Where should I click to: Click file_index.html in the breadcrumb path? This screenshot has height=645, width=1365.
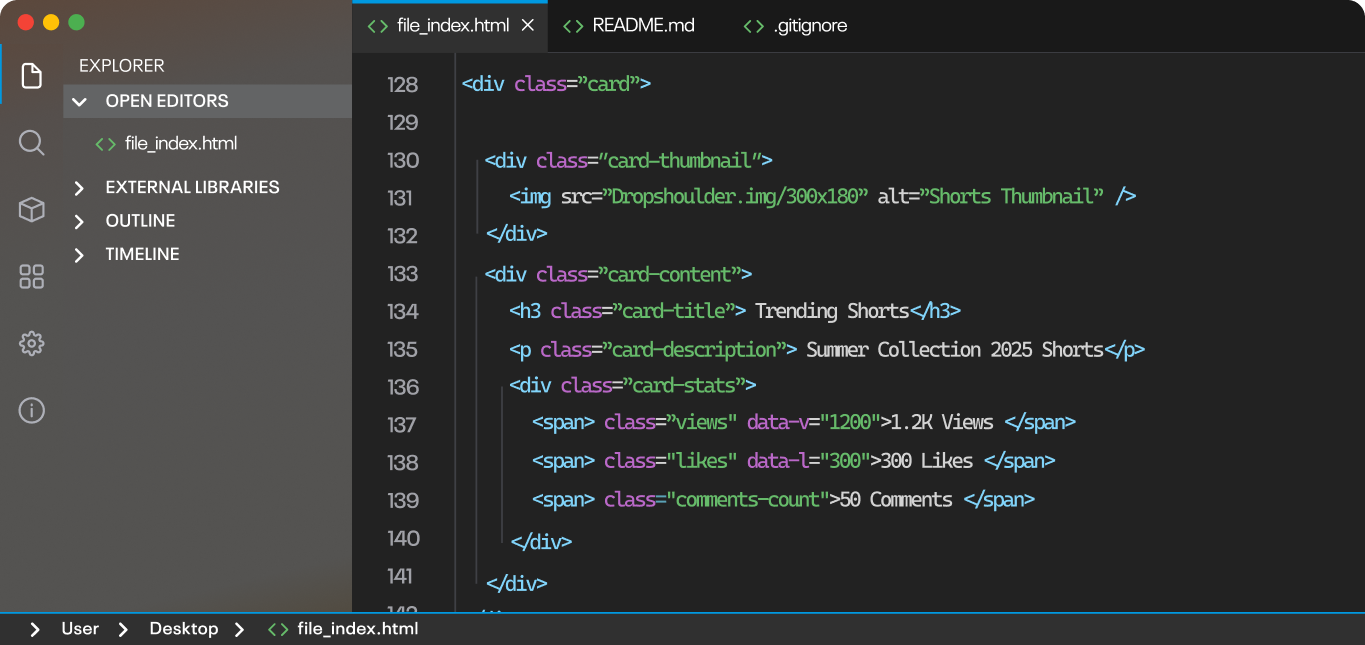coord(358,629)
